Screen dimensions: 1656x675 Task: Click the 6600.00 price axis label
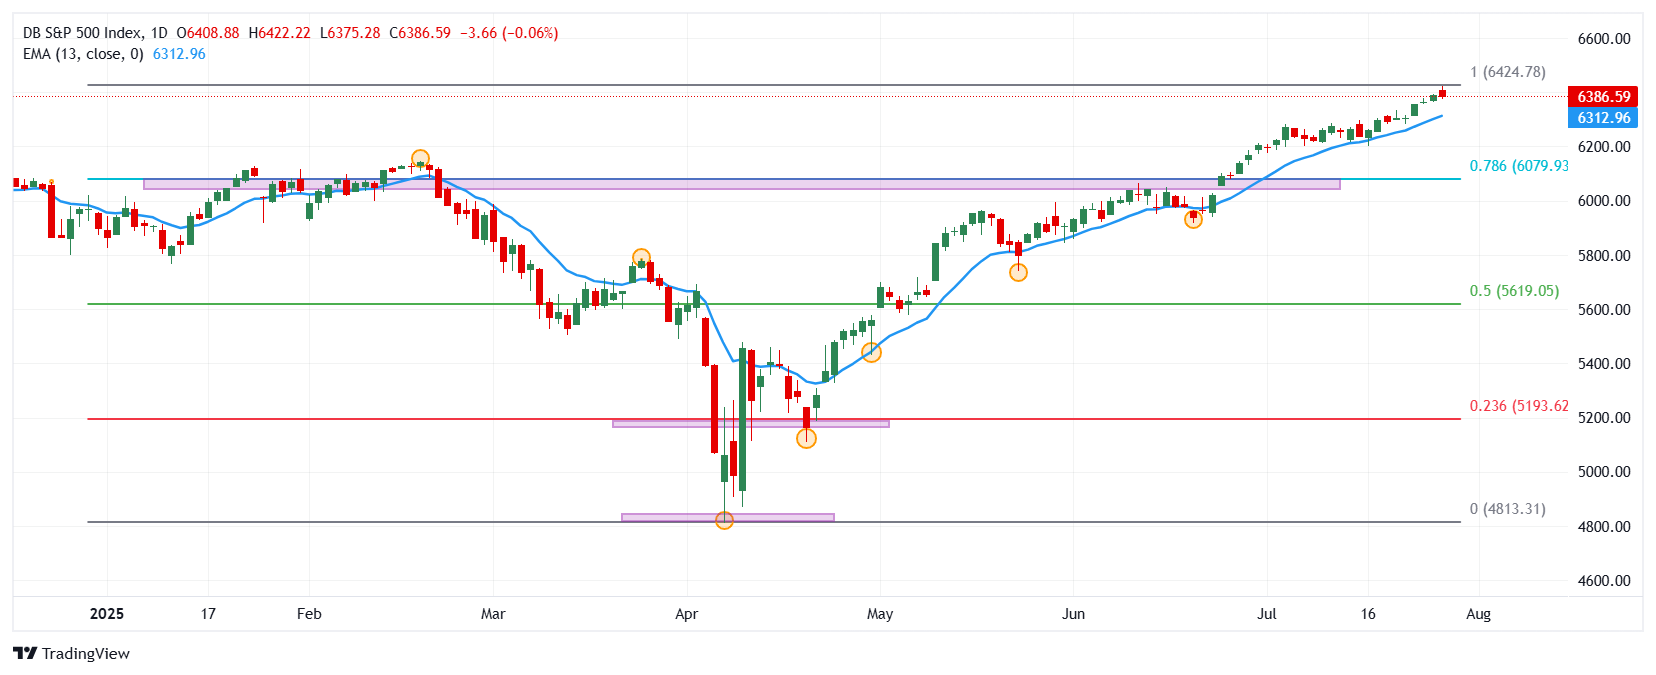[1604, 39]
